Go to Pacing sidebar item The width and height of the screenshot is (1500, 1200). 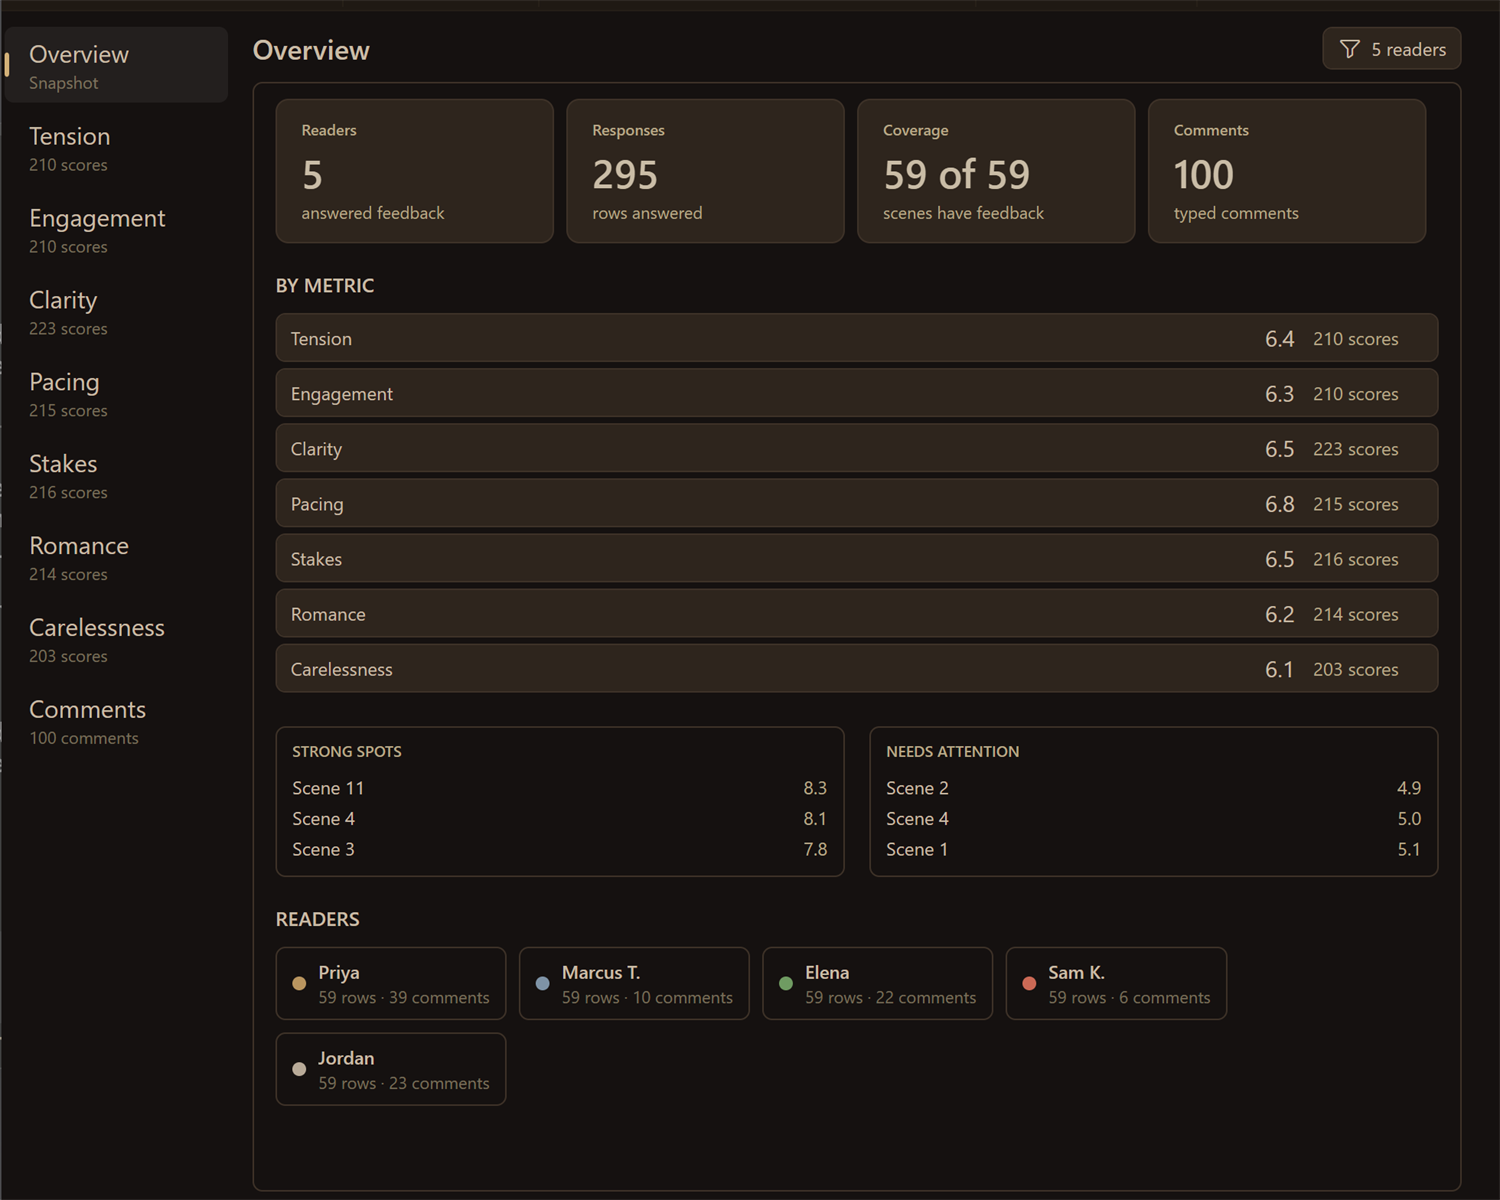pos(116,394)
